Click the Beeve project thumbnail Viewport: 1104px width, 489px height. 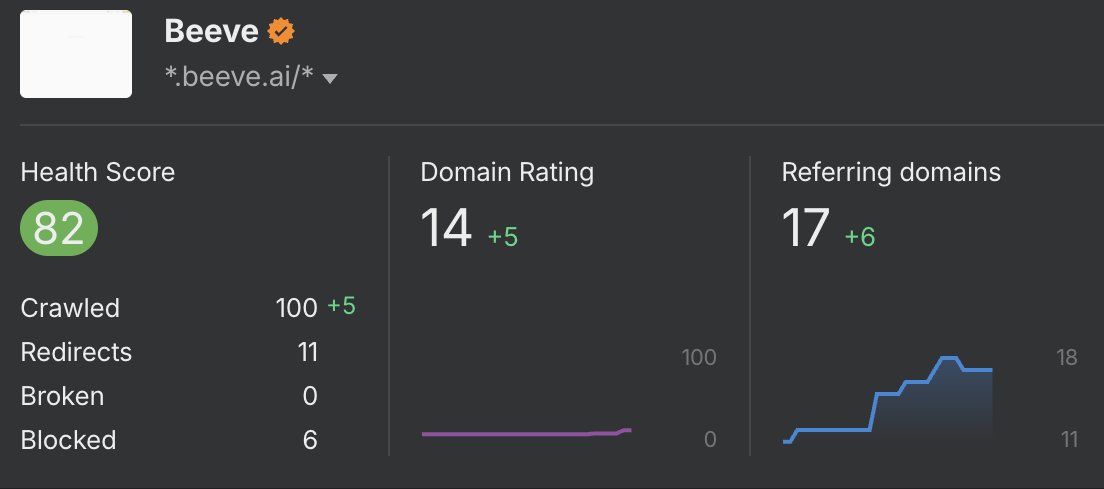76,54
